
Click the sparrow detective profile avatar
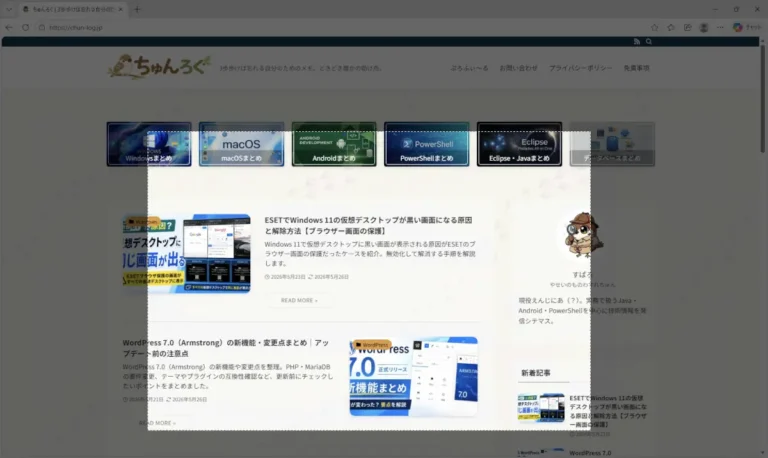(582, 235)
